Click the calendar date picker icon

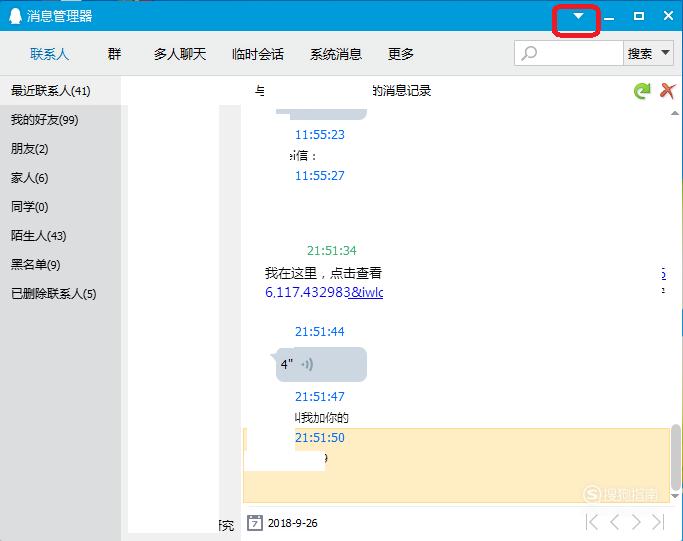pyautogui.click(x=255, y=523)
